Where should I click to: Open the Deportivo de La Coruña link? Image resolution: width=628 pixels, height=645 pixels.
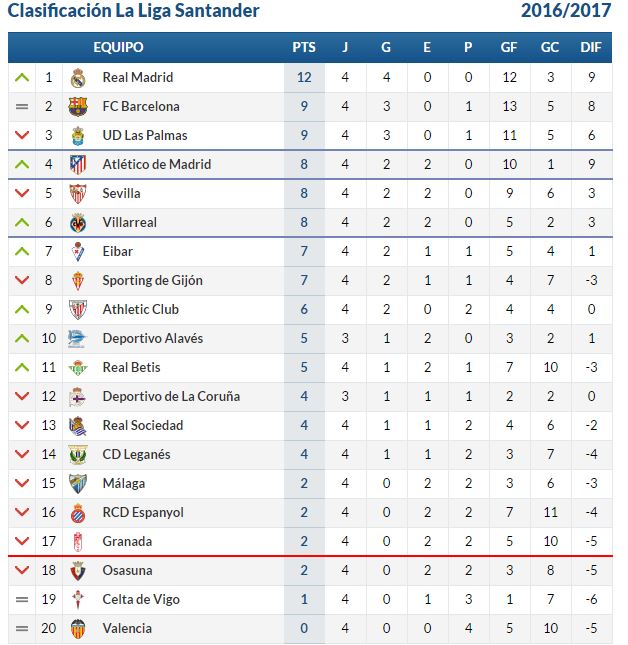171,397
